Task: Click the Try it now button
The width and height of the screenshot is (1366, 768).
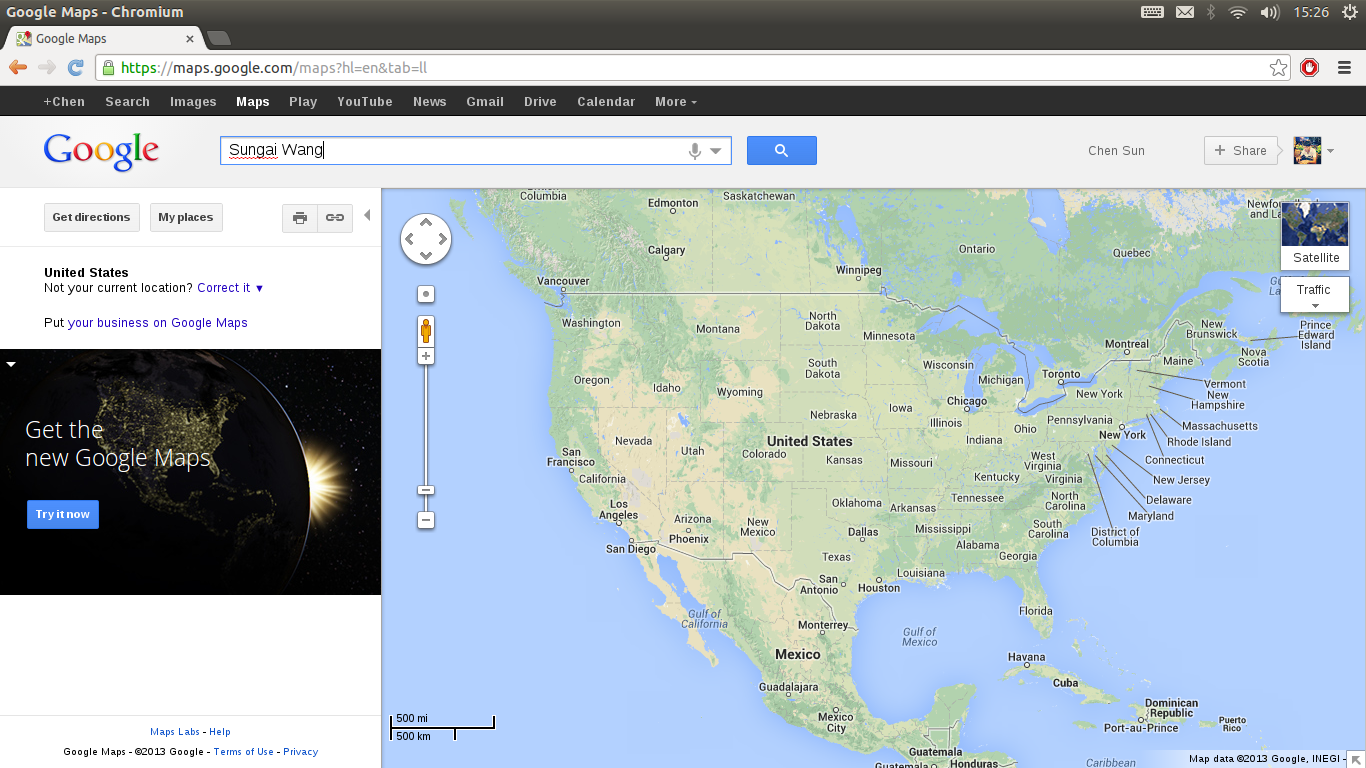Action: (62, 514)
